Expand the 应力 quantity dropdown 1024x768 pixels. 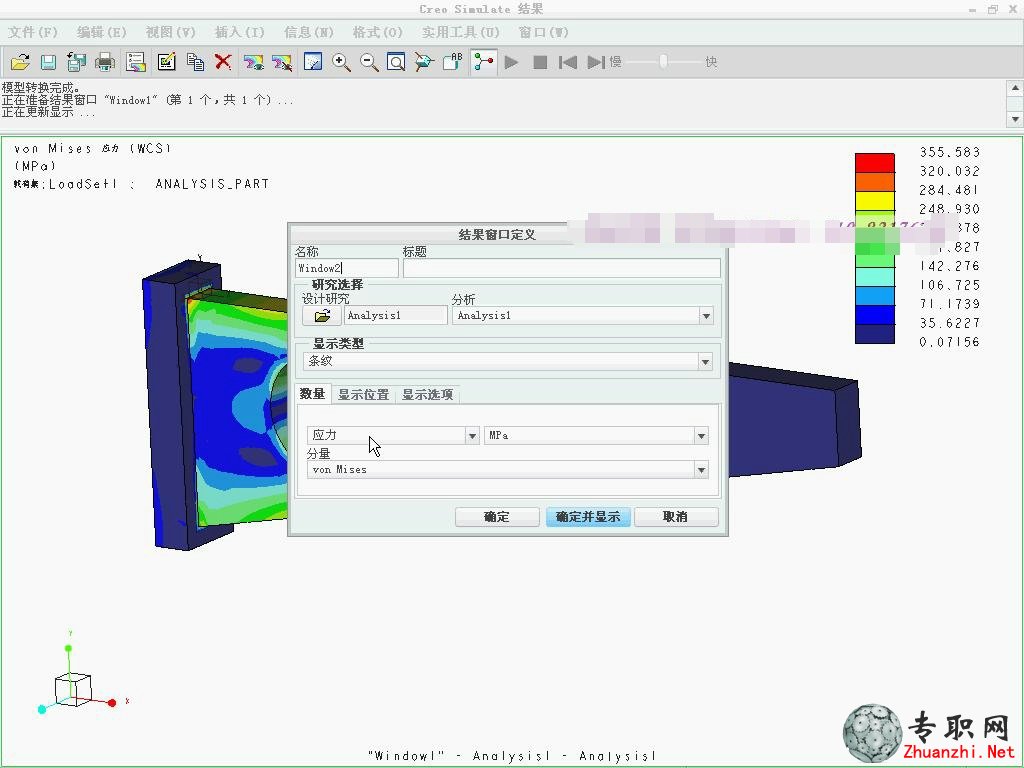pyautogui.click(x=472, y=436)
